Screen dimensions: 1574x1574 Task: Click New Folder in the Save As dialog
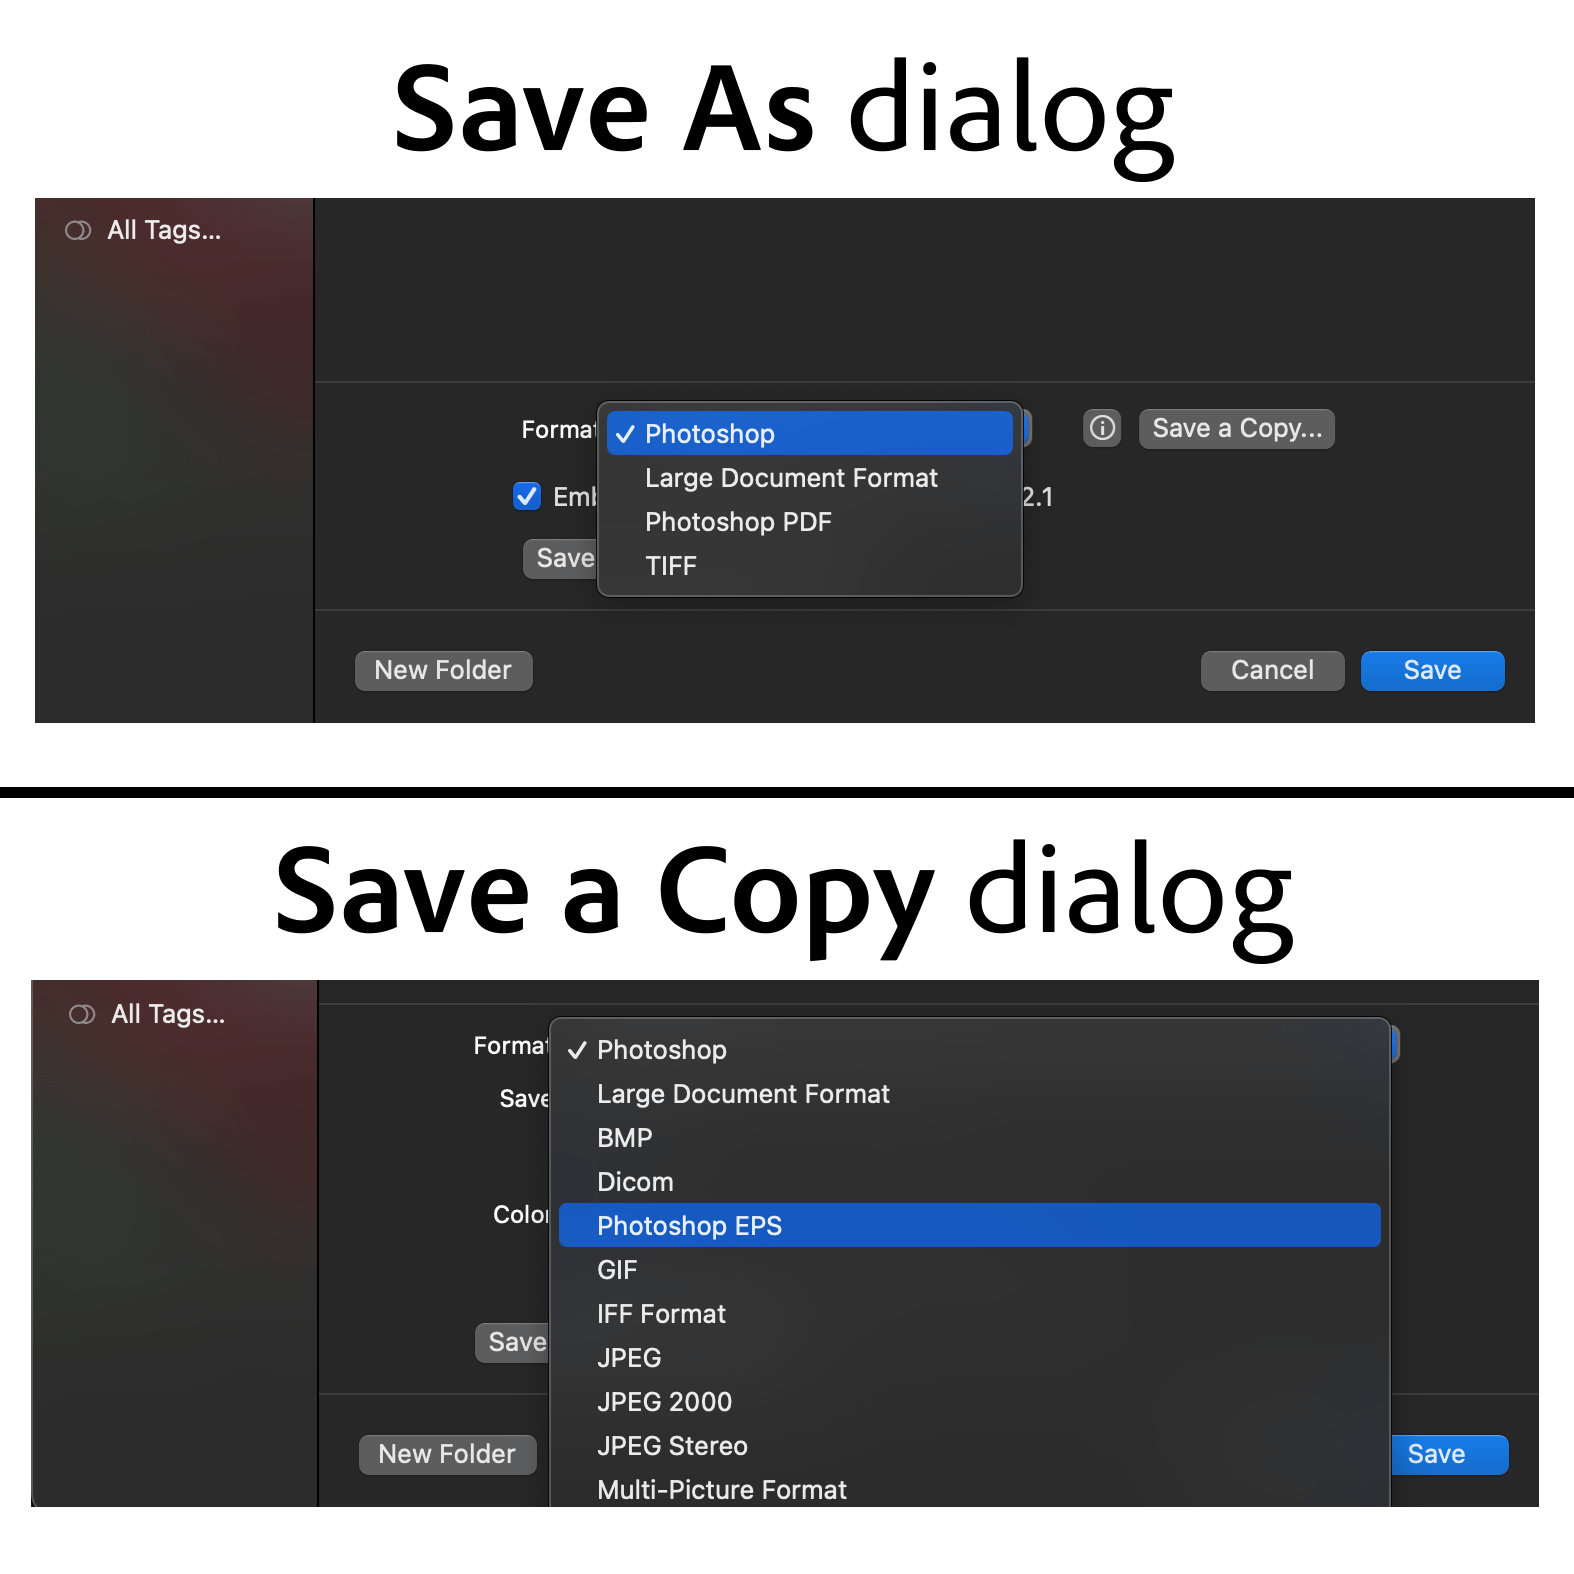coord(443,671)
